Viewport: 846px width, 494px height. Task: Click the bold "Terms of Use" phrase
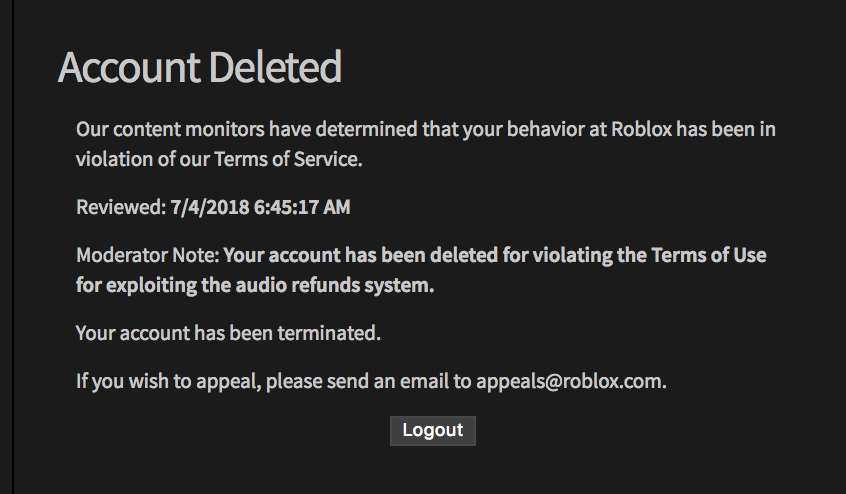coord(709,255)
